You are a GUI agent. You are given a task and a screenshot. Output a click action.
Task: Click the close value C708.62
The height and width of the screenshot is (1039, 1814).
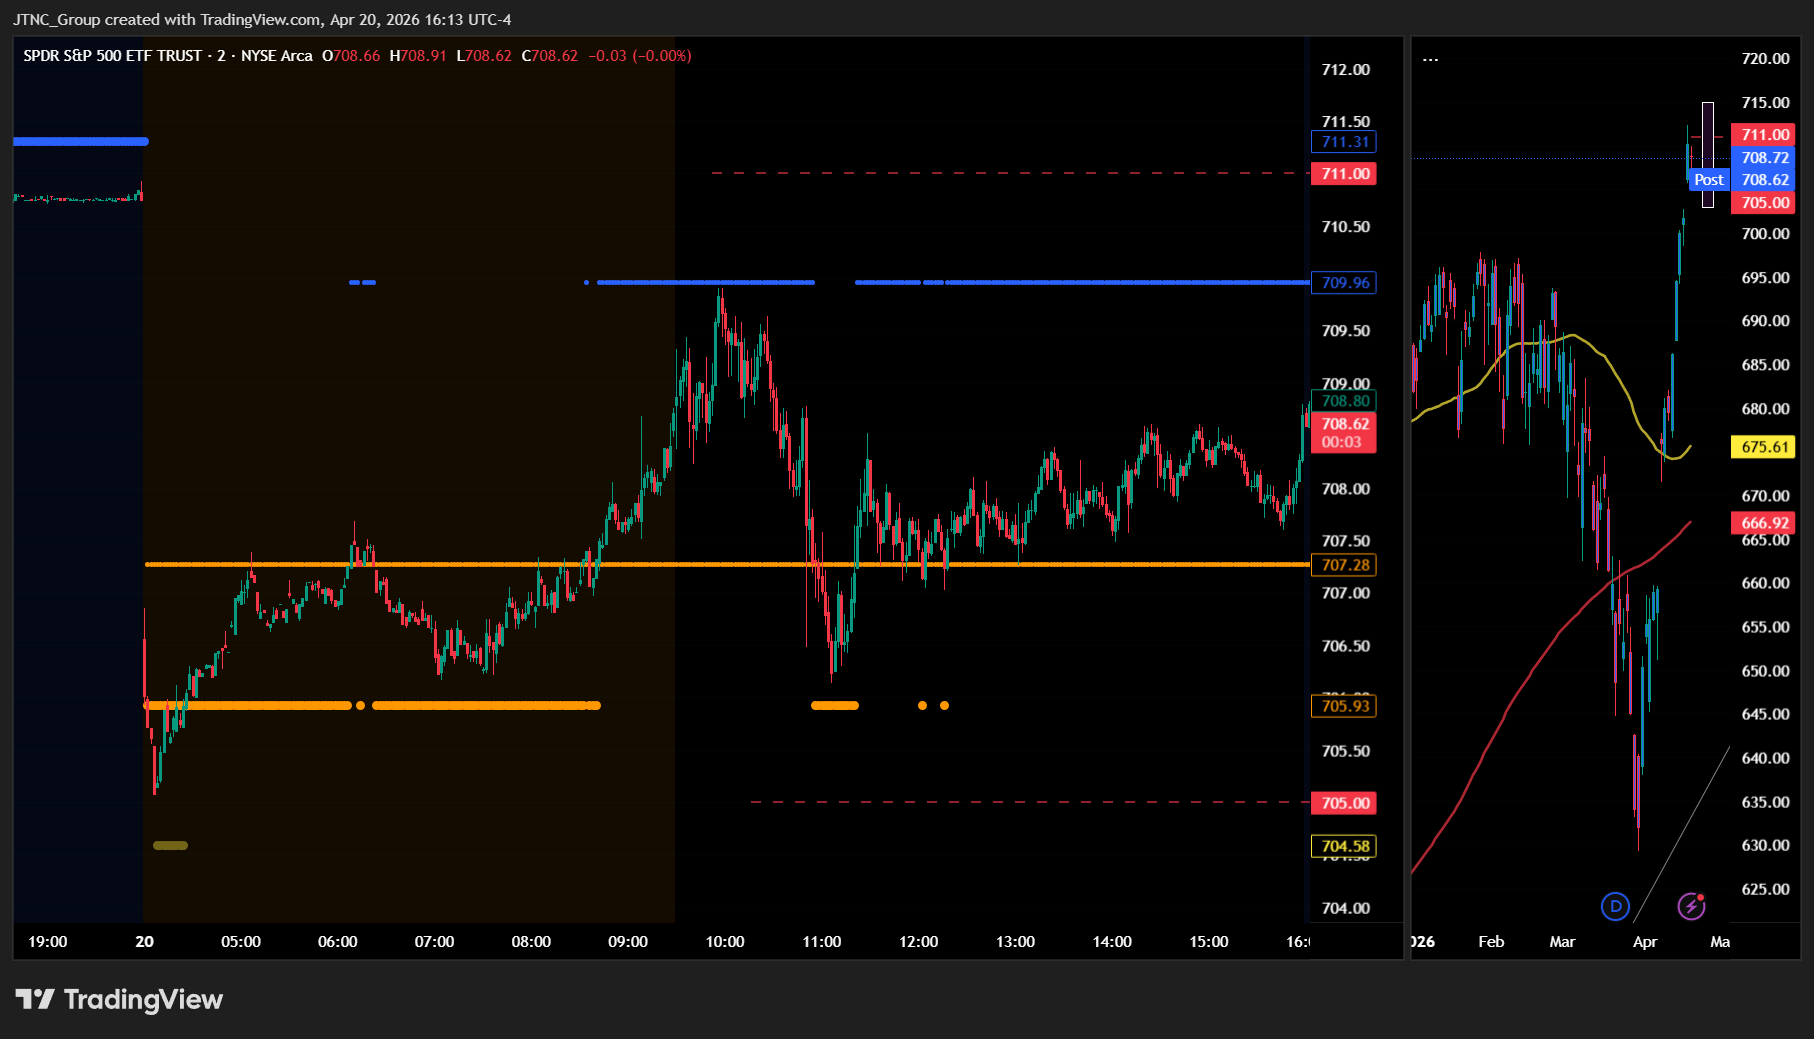point(550,56)
